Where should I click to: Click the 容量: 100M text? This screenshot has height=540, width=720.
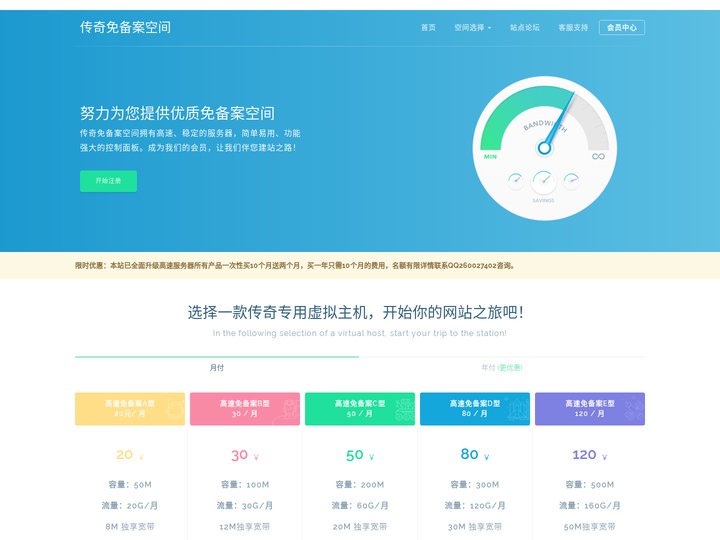point(245,484)
